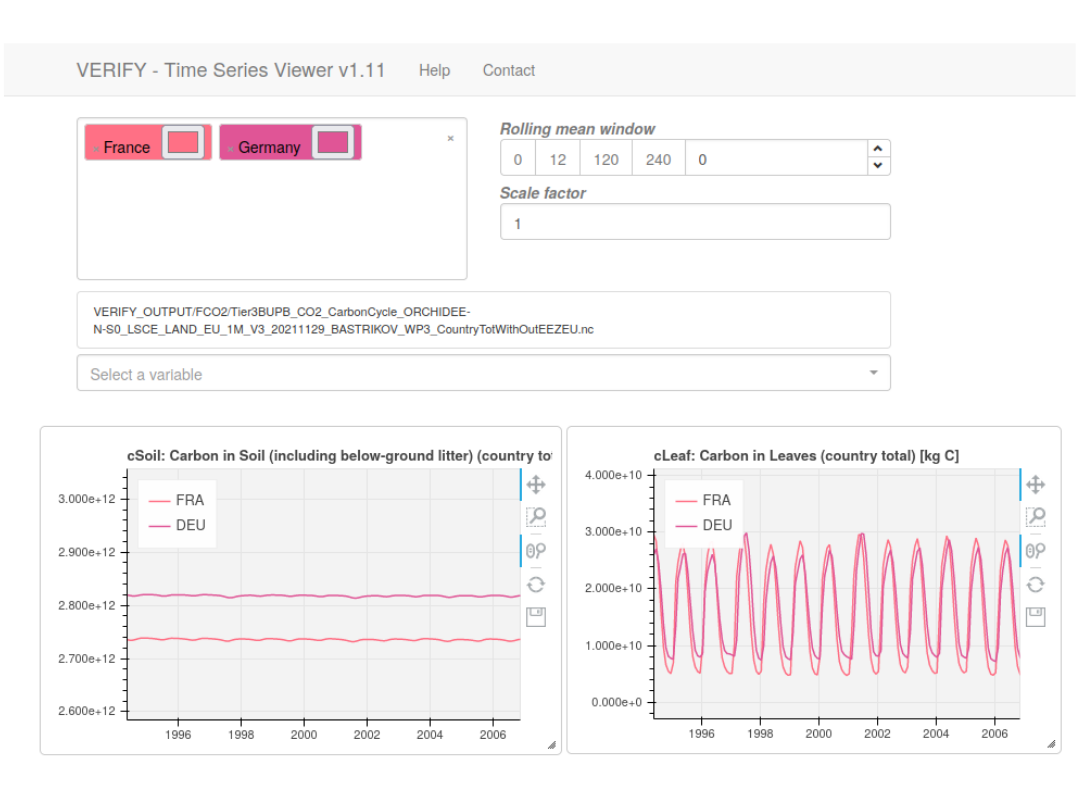The height and width of the screenshot is (810, 1080).
Task: Click the Scale factor label
Action: [543, 194]
